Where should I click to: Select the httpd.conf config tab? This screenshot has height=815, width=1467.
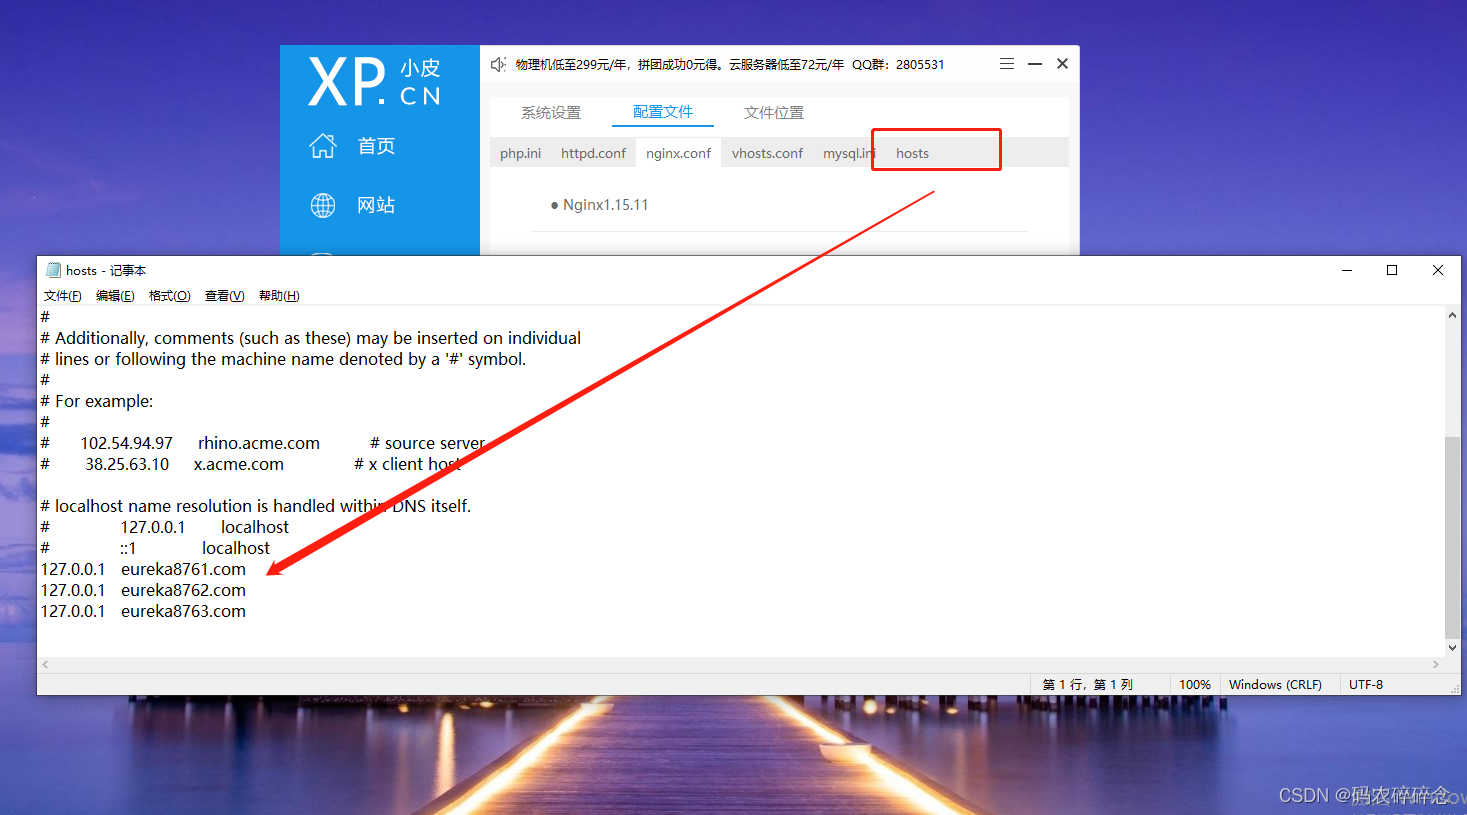tap(593, 153)
